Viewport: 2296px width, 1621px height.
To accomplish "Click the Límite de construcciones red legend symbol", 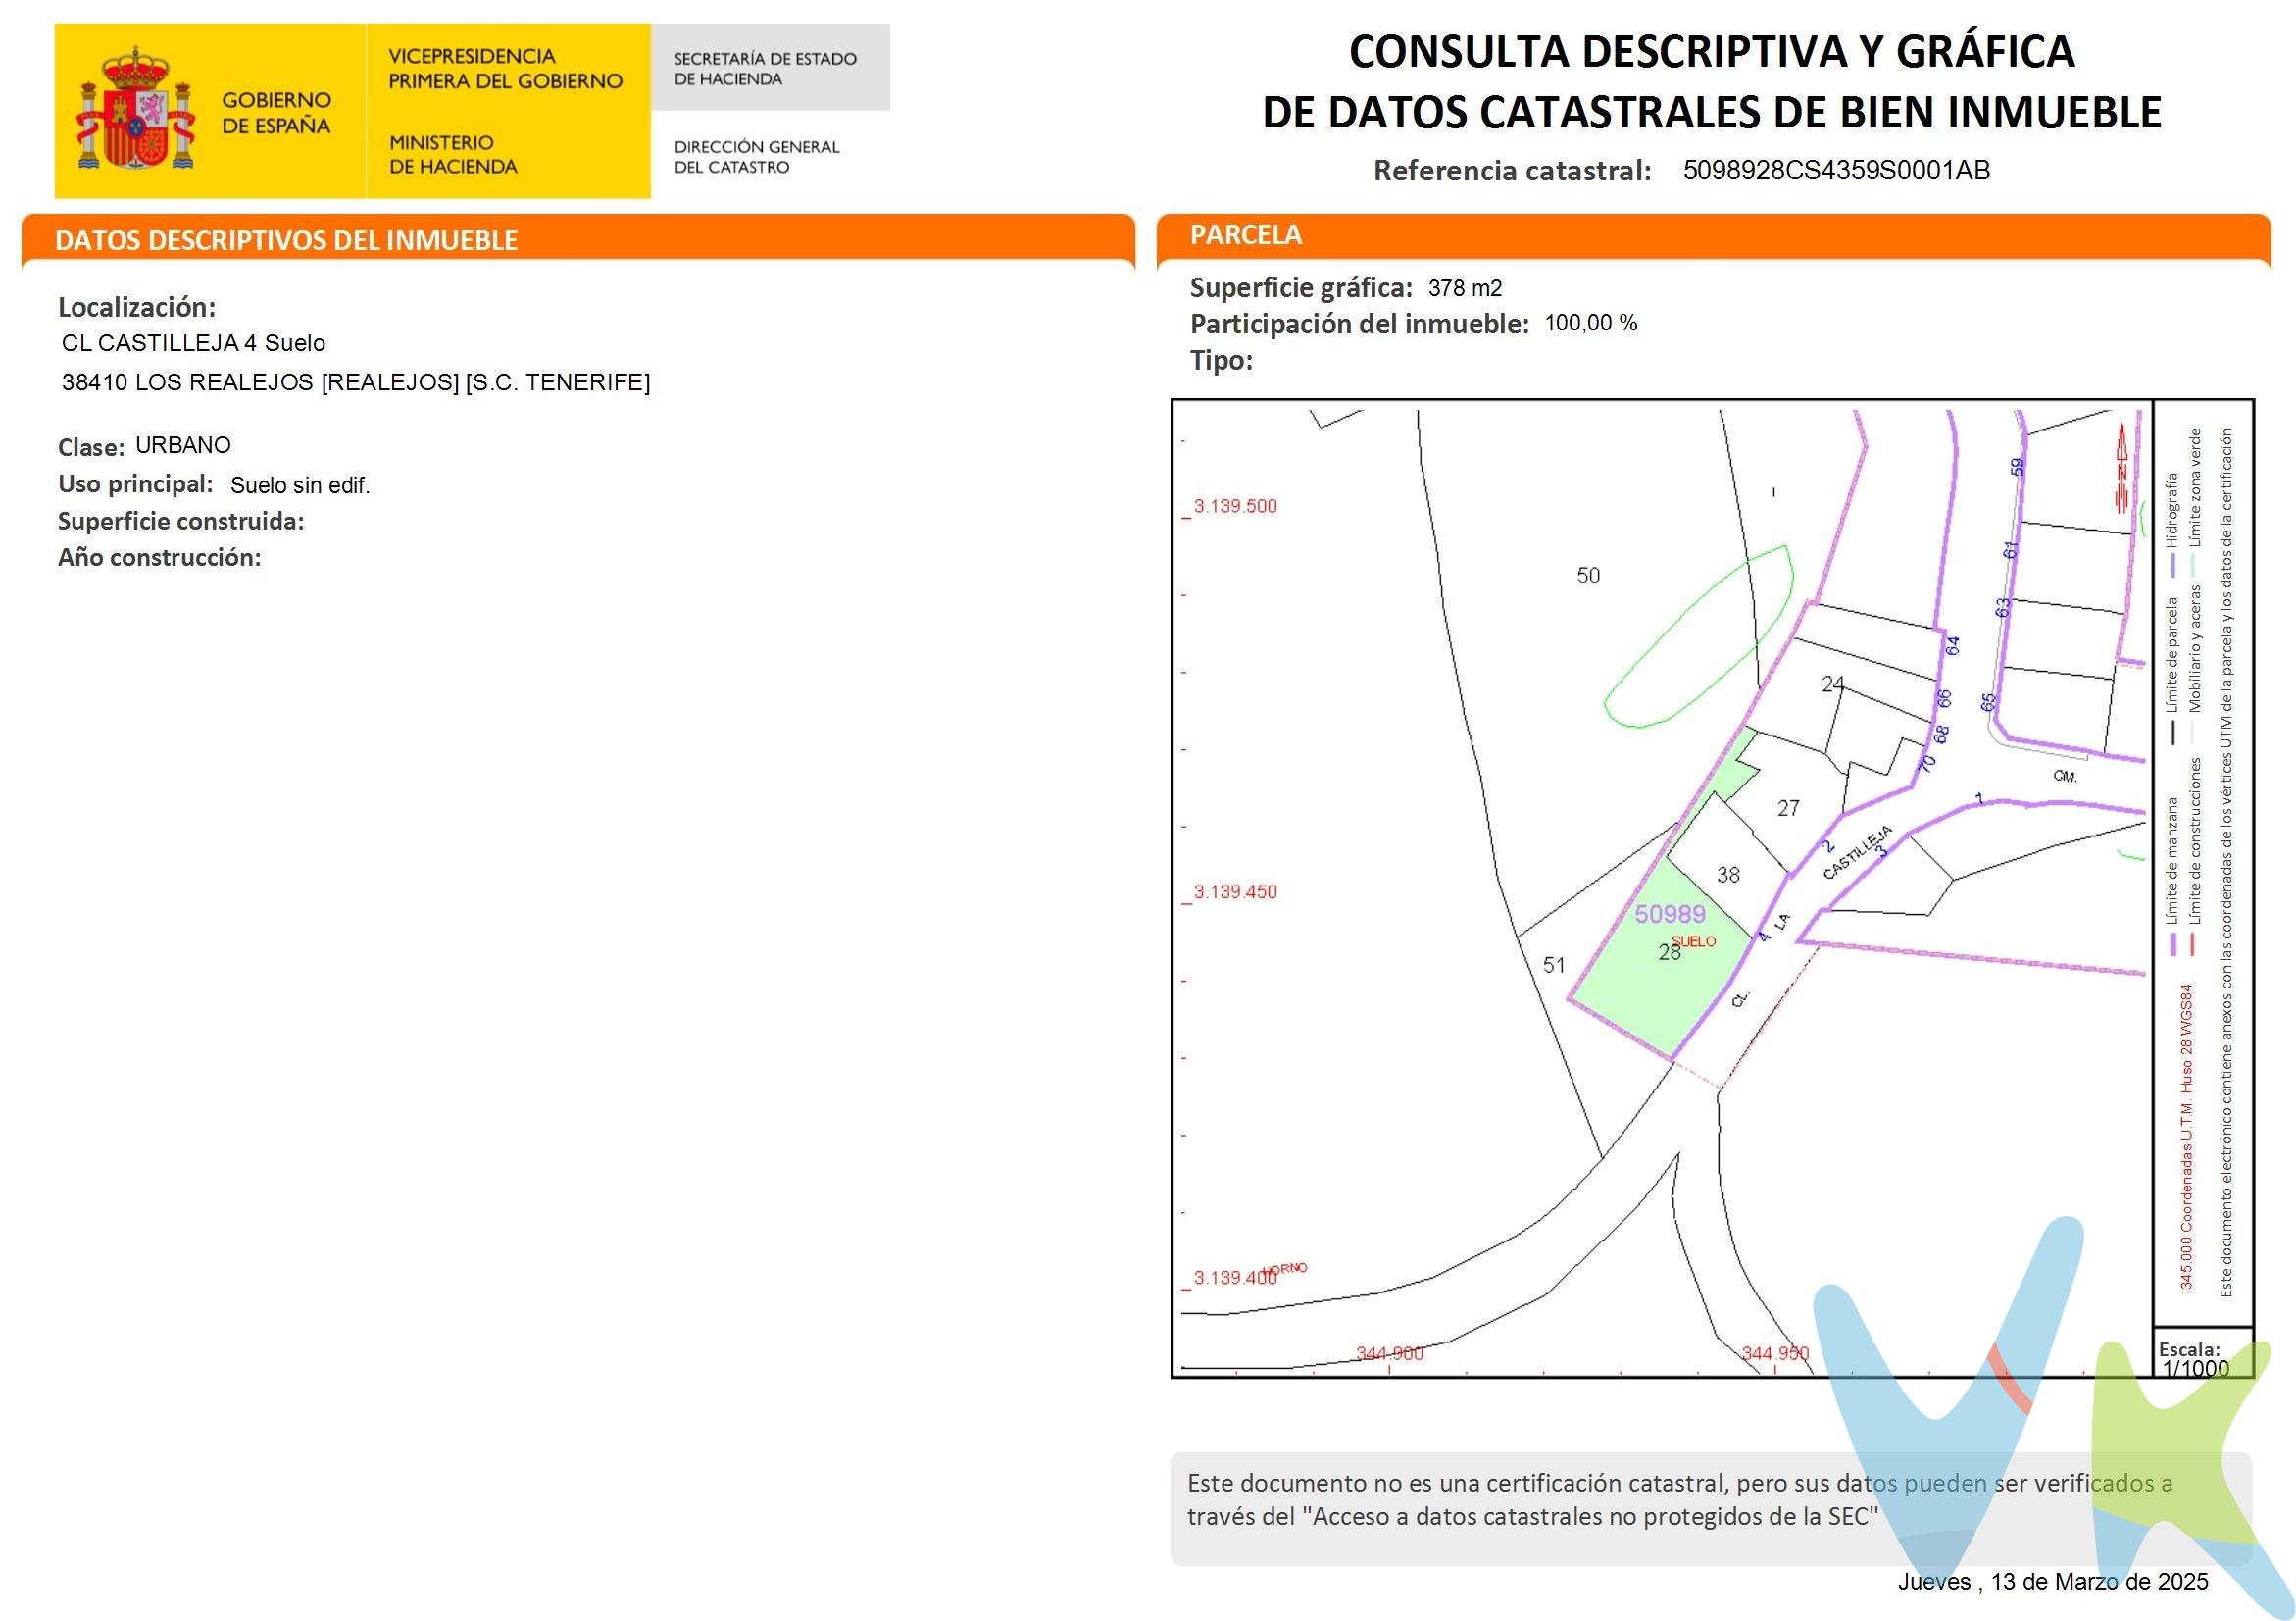I will [x=2193, y=944].
